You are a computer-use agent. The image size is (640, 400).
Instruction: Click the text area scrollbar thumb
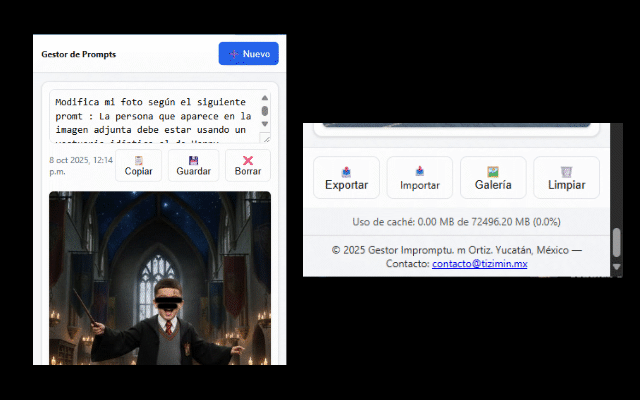tap(265, 111)
